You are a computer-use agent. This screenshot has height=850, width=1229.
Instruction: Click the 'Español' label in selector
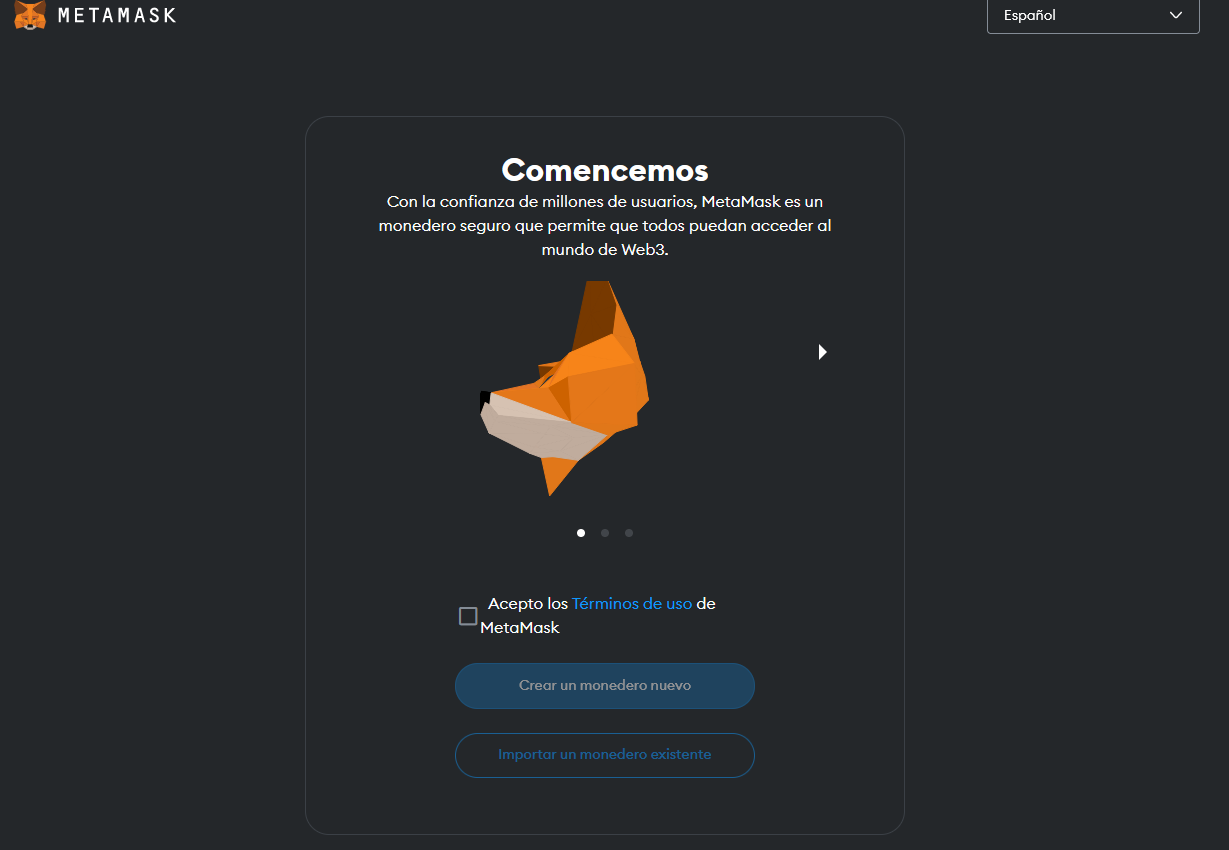[x=1030, y=15]
